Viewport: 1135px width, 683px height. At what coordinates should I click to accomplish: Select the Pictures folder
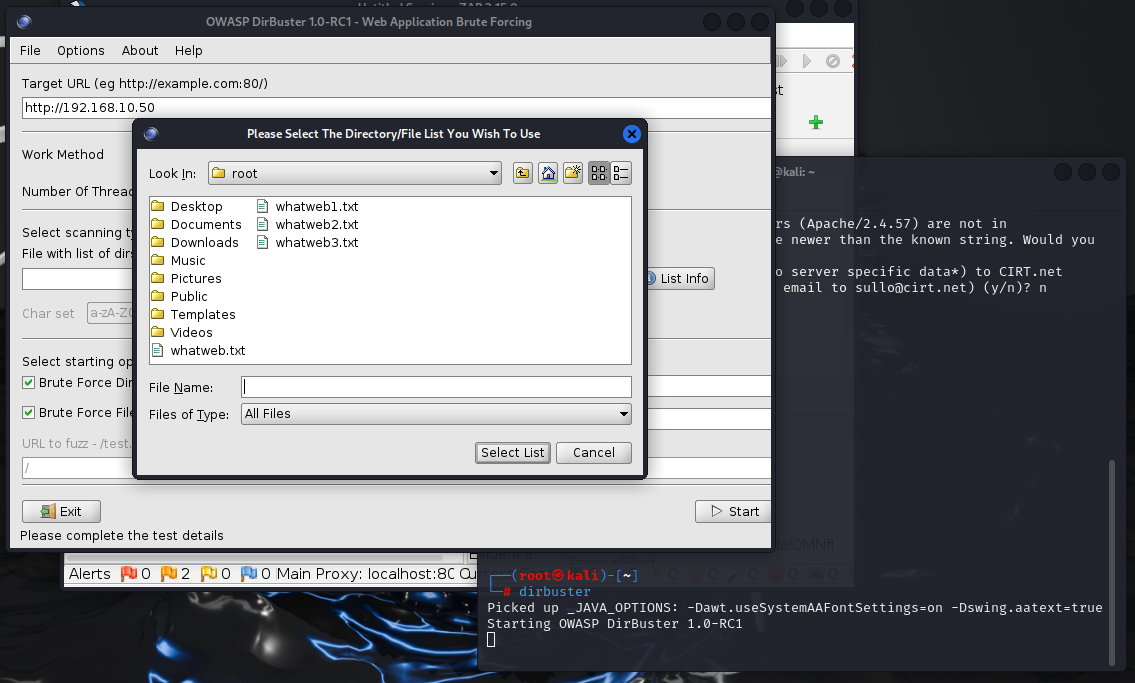point(187,279)
